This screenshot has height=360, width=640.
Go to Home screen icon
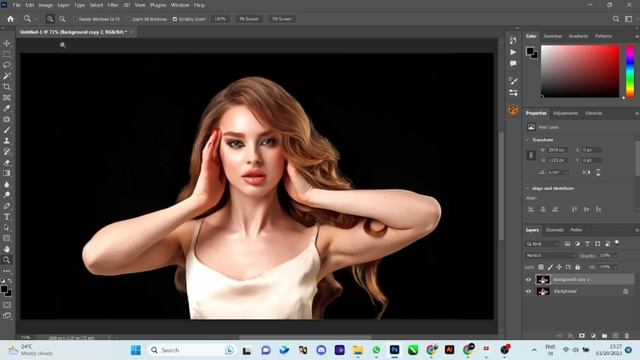click(10, 19)
